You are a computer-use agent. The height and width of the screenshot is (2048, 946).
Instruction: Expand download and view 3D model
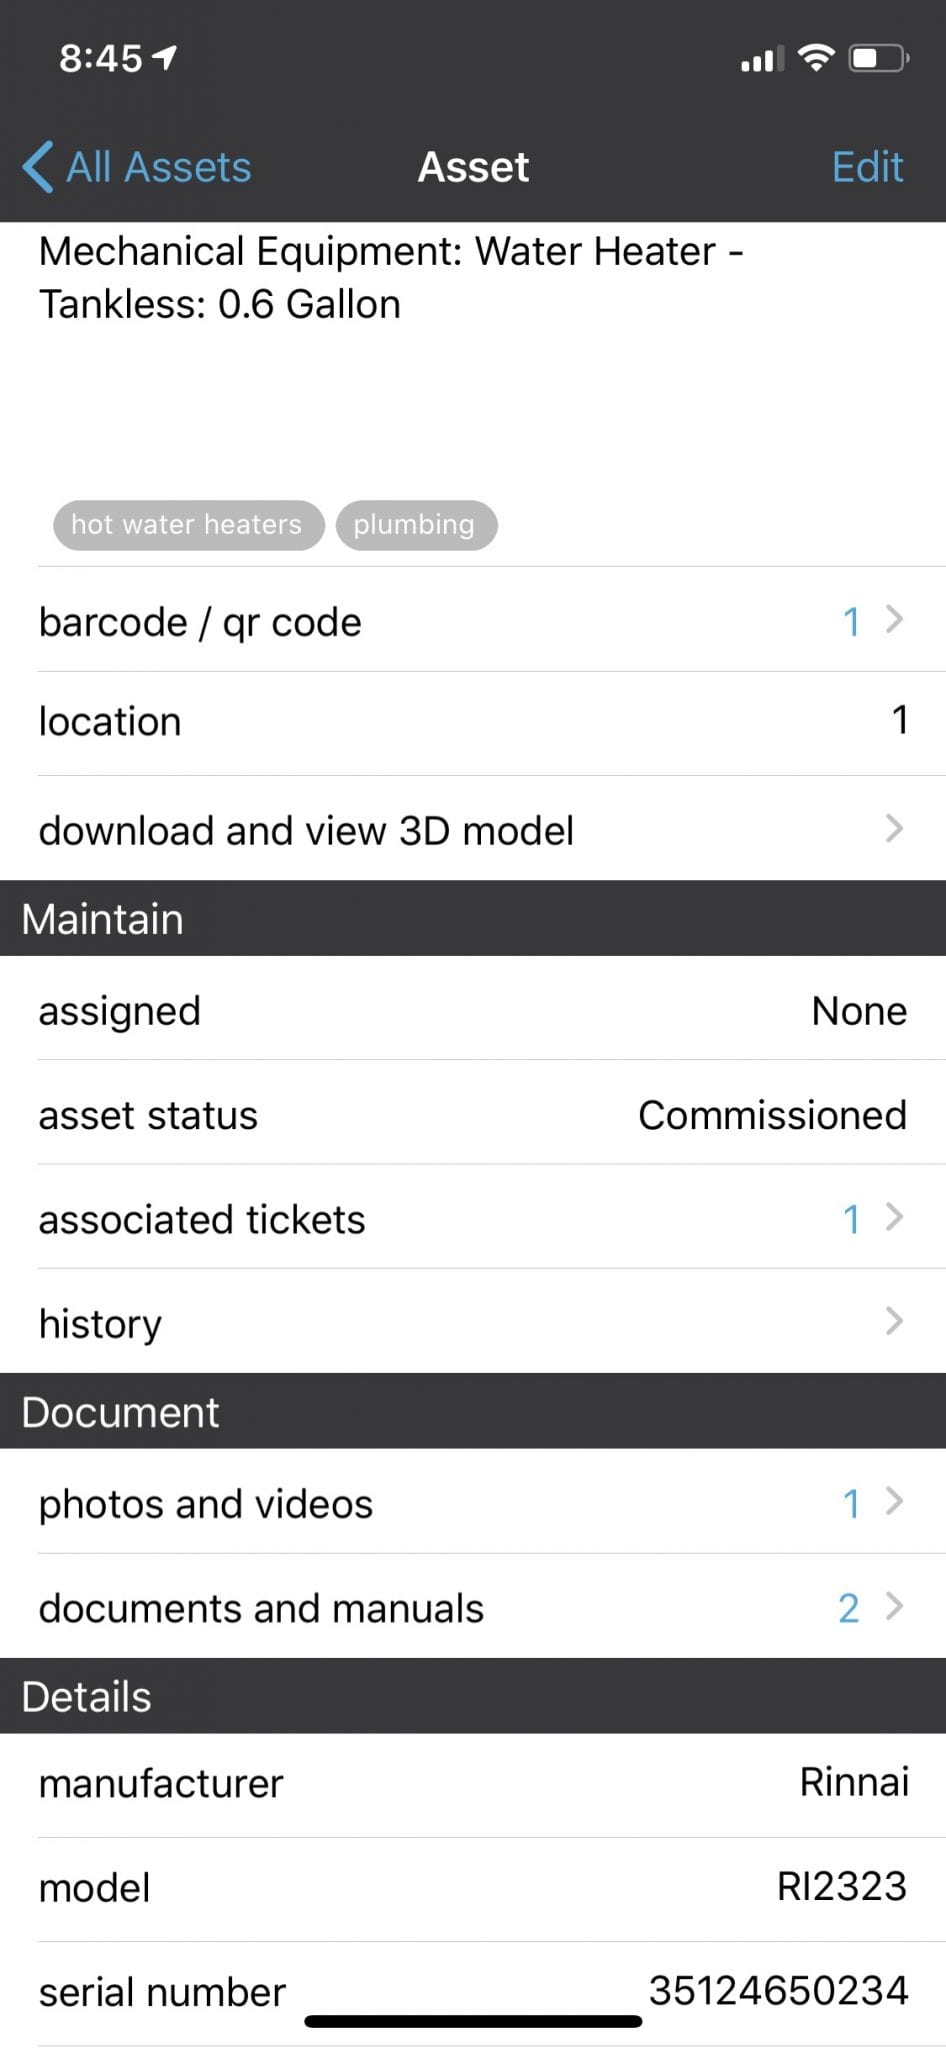(x=473, y=830)
